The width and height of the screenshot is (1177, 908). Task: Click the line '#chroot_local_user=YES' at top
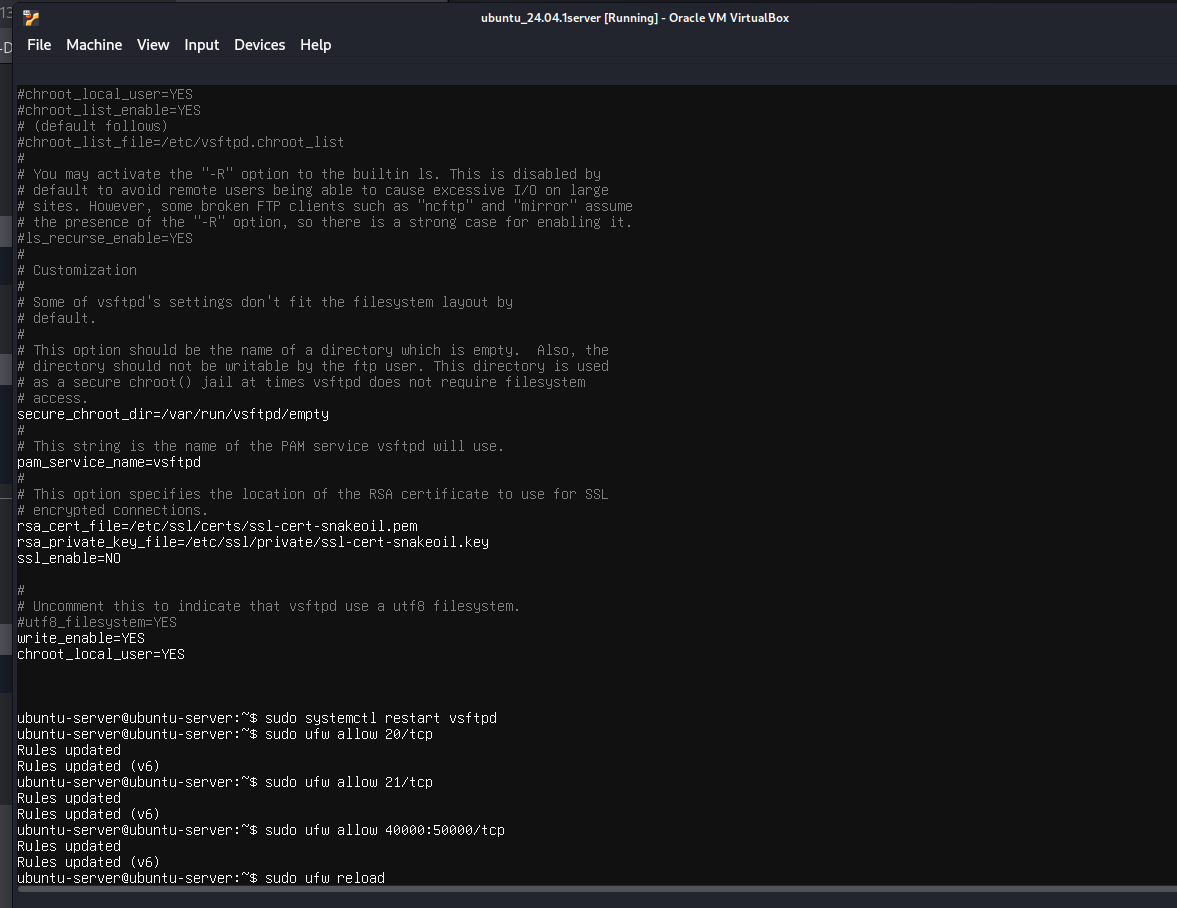pyautogui.click(x=105, y=95)
